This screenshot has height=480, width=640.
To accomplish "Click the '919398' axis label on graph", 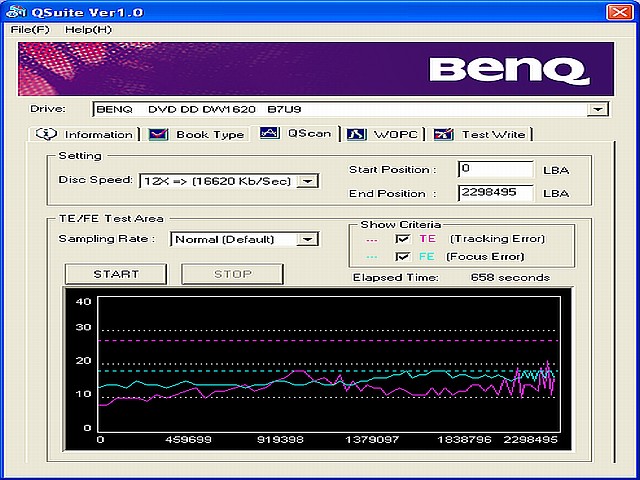I will (280, 440).
